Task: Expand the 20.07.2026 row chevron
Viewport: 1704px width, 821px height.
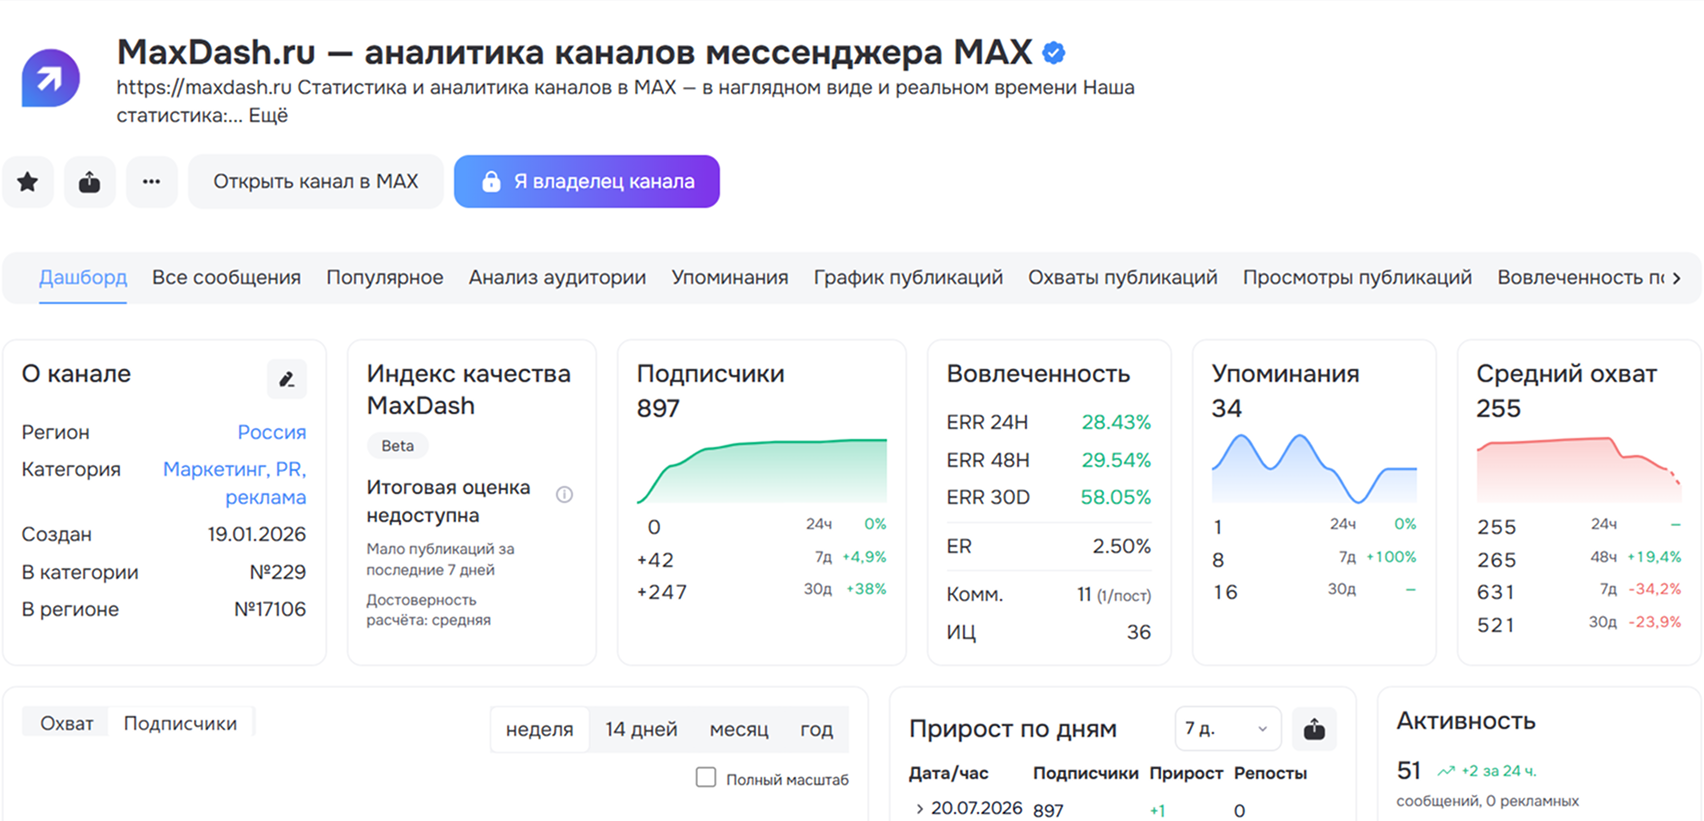Action: 919,808
